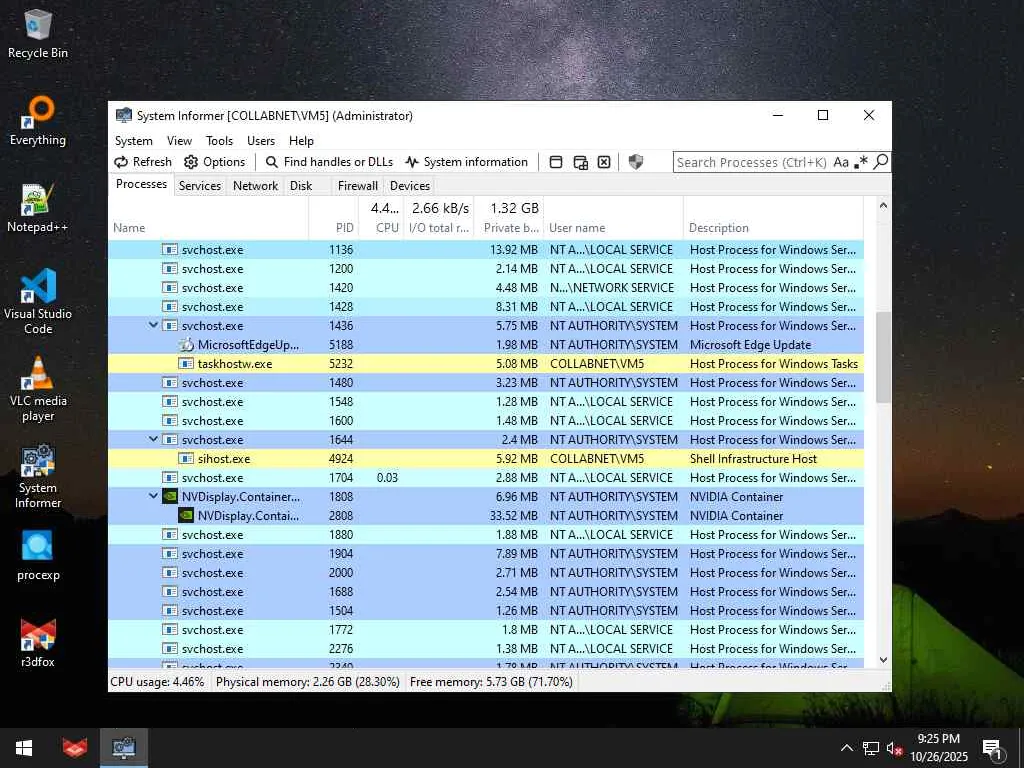Open the View menu
This screenshot has width=1024, height=768.
click(x=179, y=141)
